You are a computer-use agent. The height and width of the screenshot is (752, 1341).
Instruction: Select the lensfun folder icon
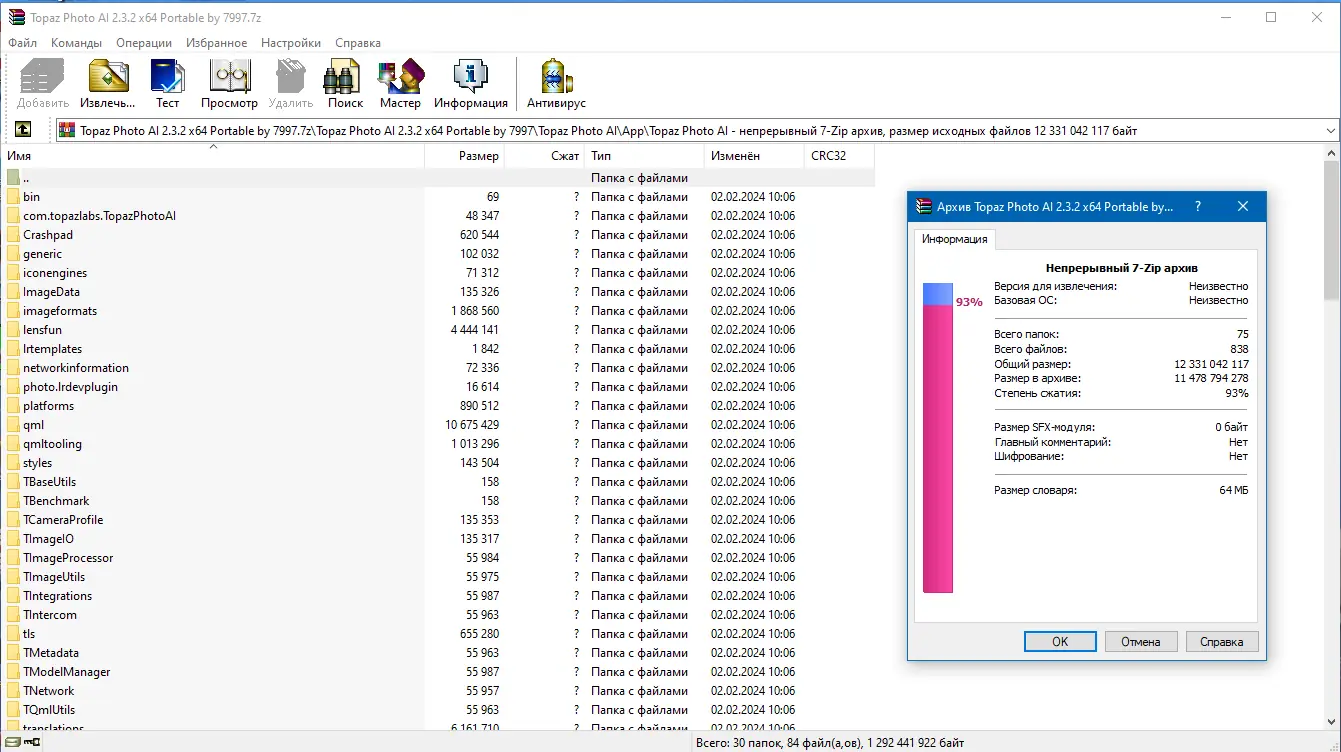[13, 330]
